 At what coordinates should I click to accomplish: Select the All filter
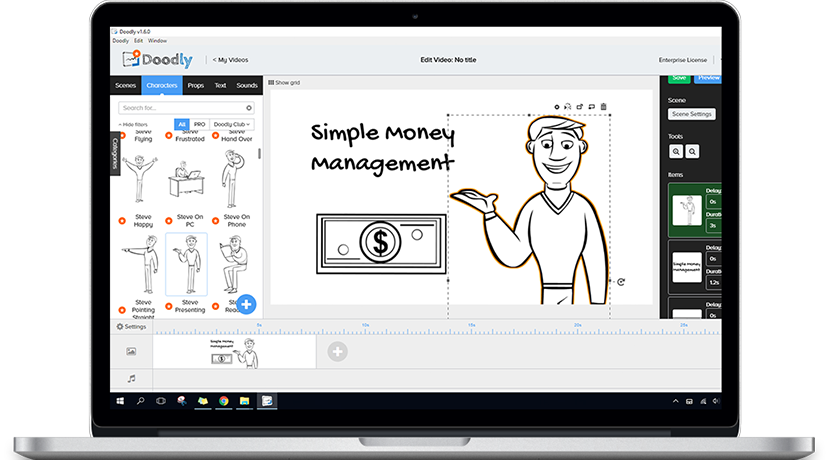(x=182, y=124)
